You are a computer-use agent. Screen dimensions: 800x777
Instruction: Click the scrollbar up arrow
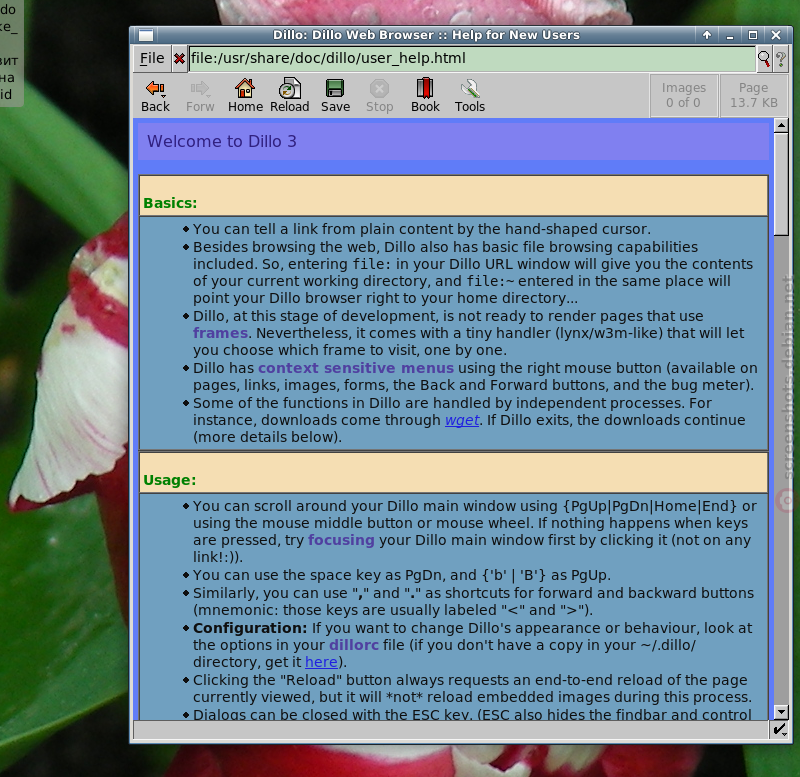(x=781, y=126)
